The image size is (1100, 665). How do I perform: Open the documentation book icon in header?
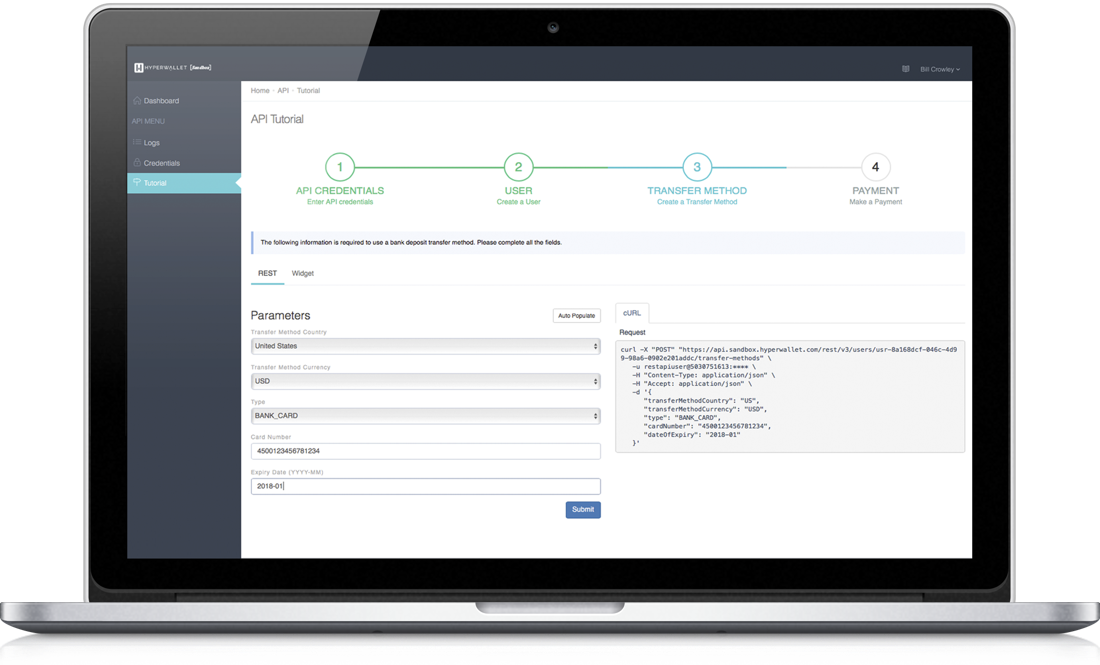[906, 69]
